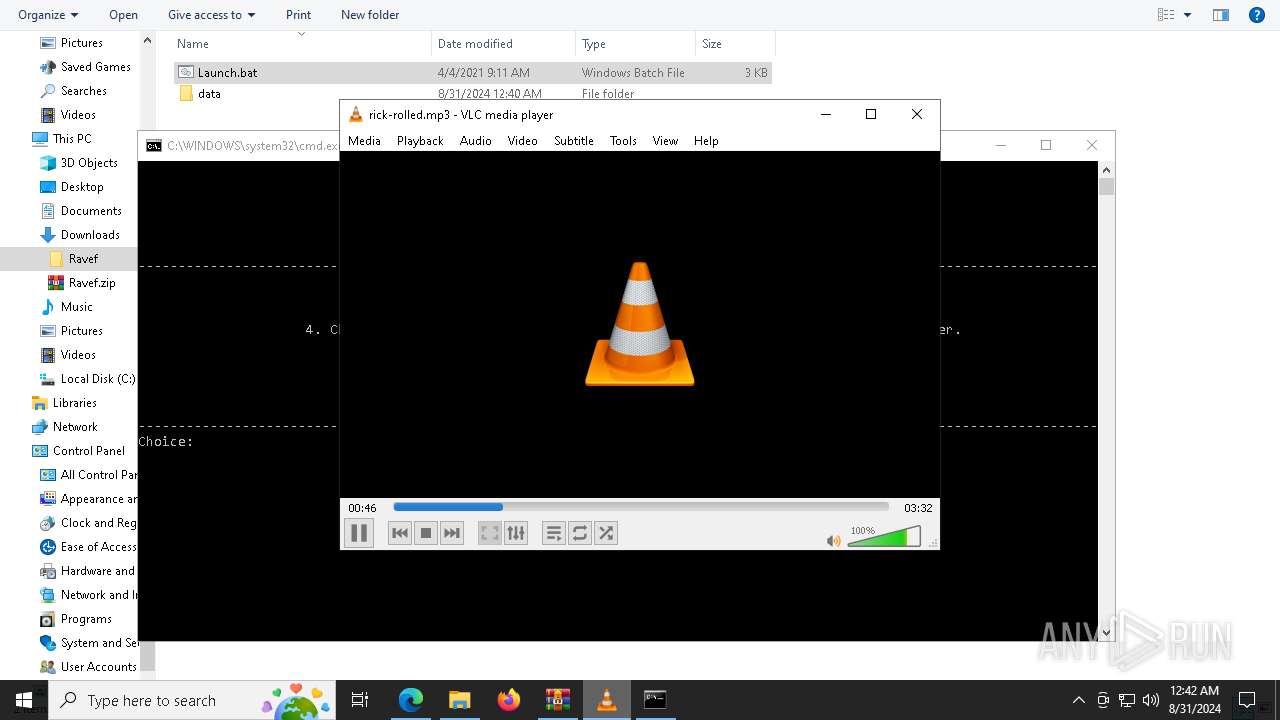Open VLC Media menu
The height and width of the screenshot is (720, 1280).
tap(364, 141)
